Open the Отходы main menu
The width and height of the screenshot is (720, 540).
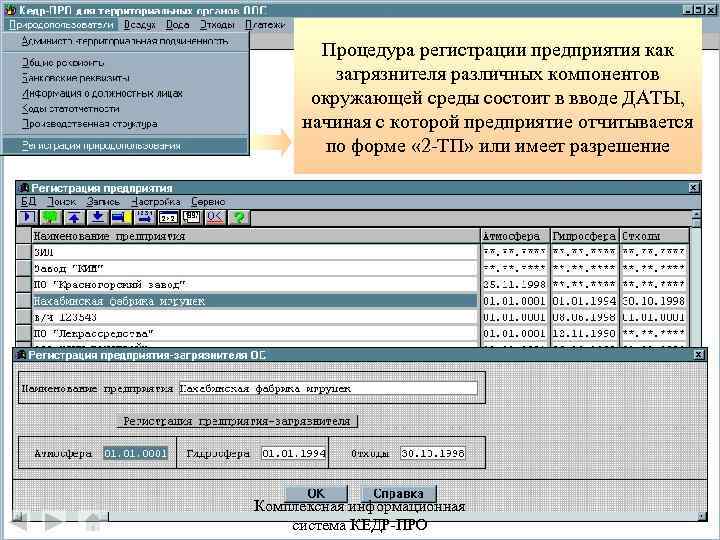pos(217,25)
